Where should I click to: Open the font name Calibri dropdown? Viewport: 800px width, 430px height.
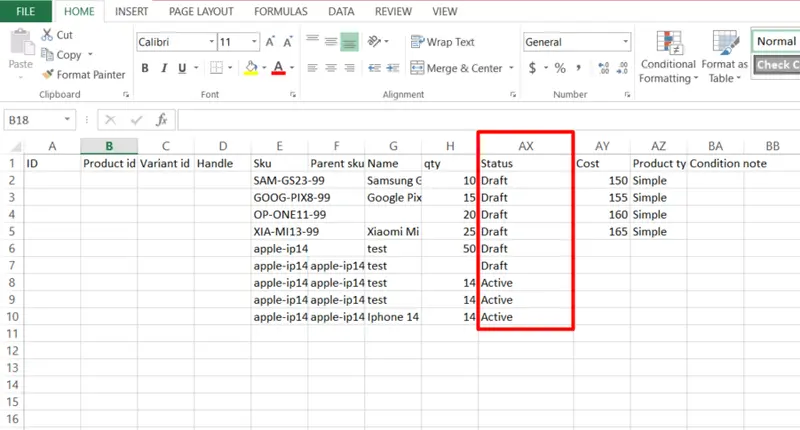pyautogui.click(x=211, y=42)
